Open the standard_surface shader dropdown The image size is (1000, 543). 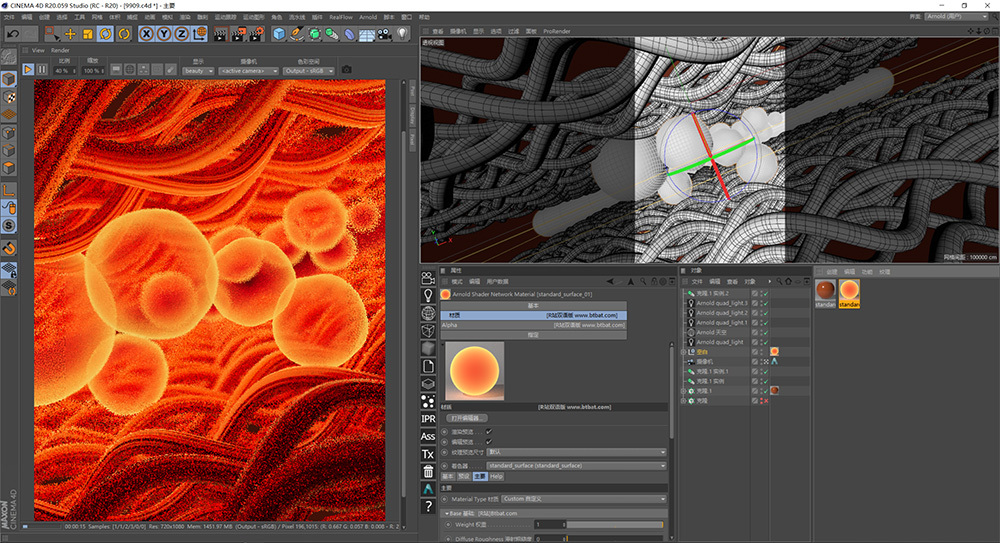click(577, 466)
